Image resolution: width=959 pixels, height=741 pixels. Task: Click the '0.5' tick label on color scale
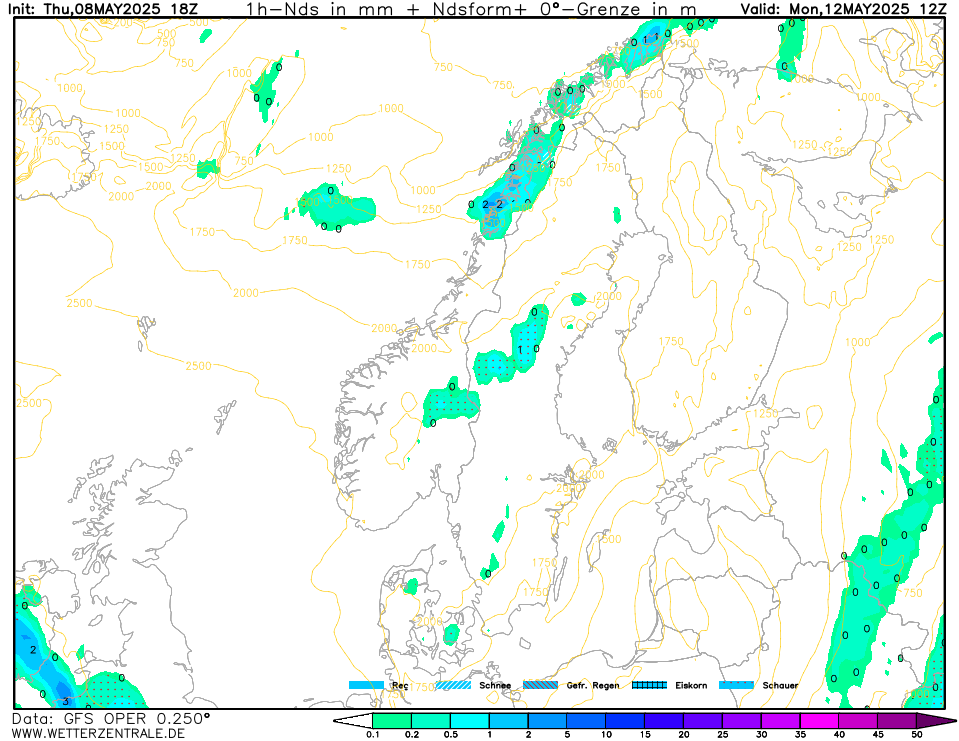pyautogui.click(x=451, y=735)
